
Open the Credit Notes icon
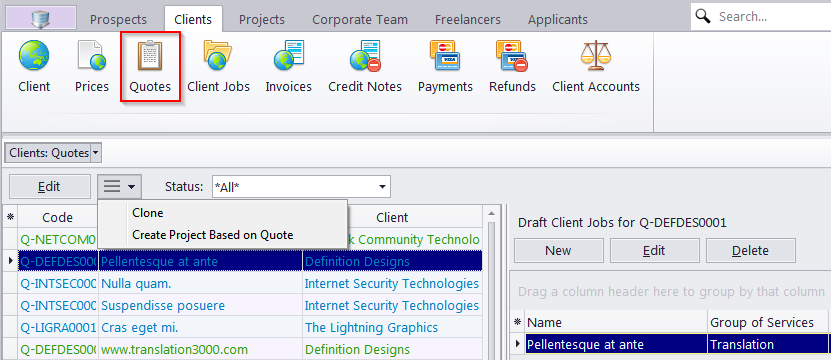point(365,55)
